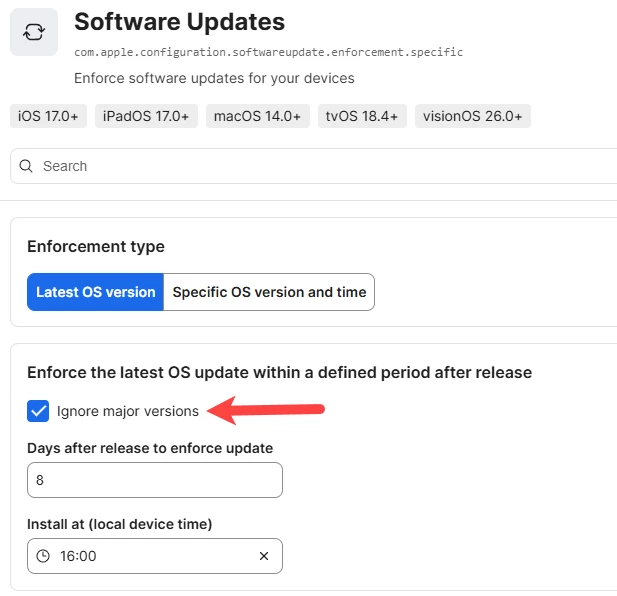Image resolution: width=617 pixels, height=596 pixels.
Task: Click the red arrow annotation
Action: (x=266, y=410)
